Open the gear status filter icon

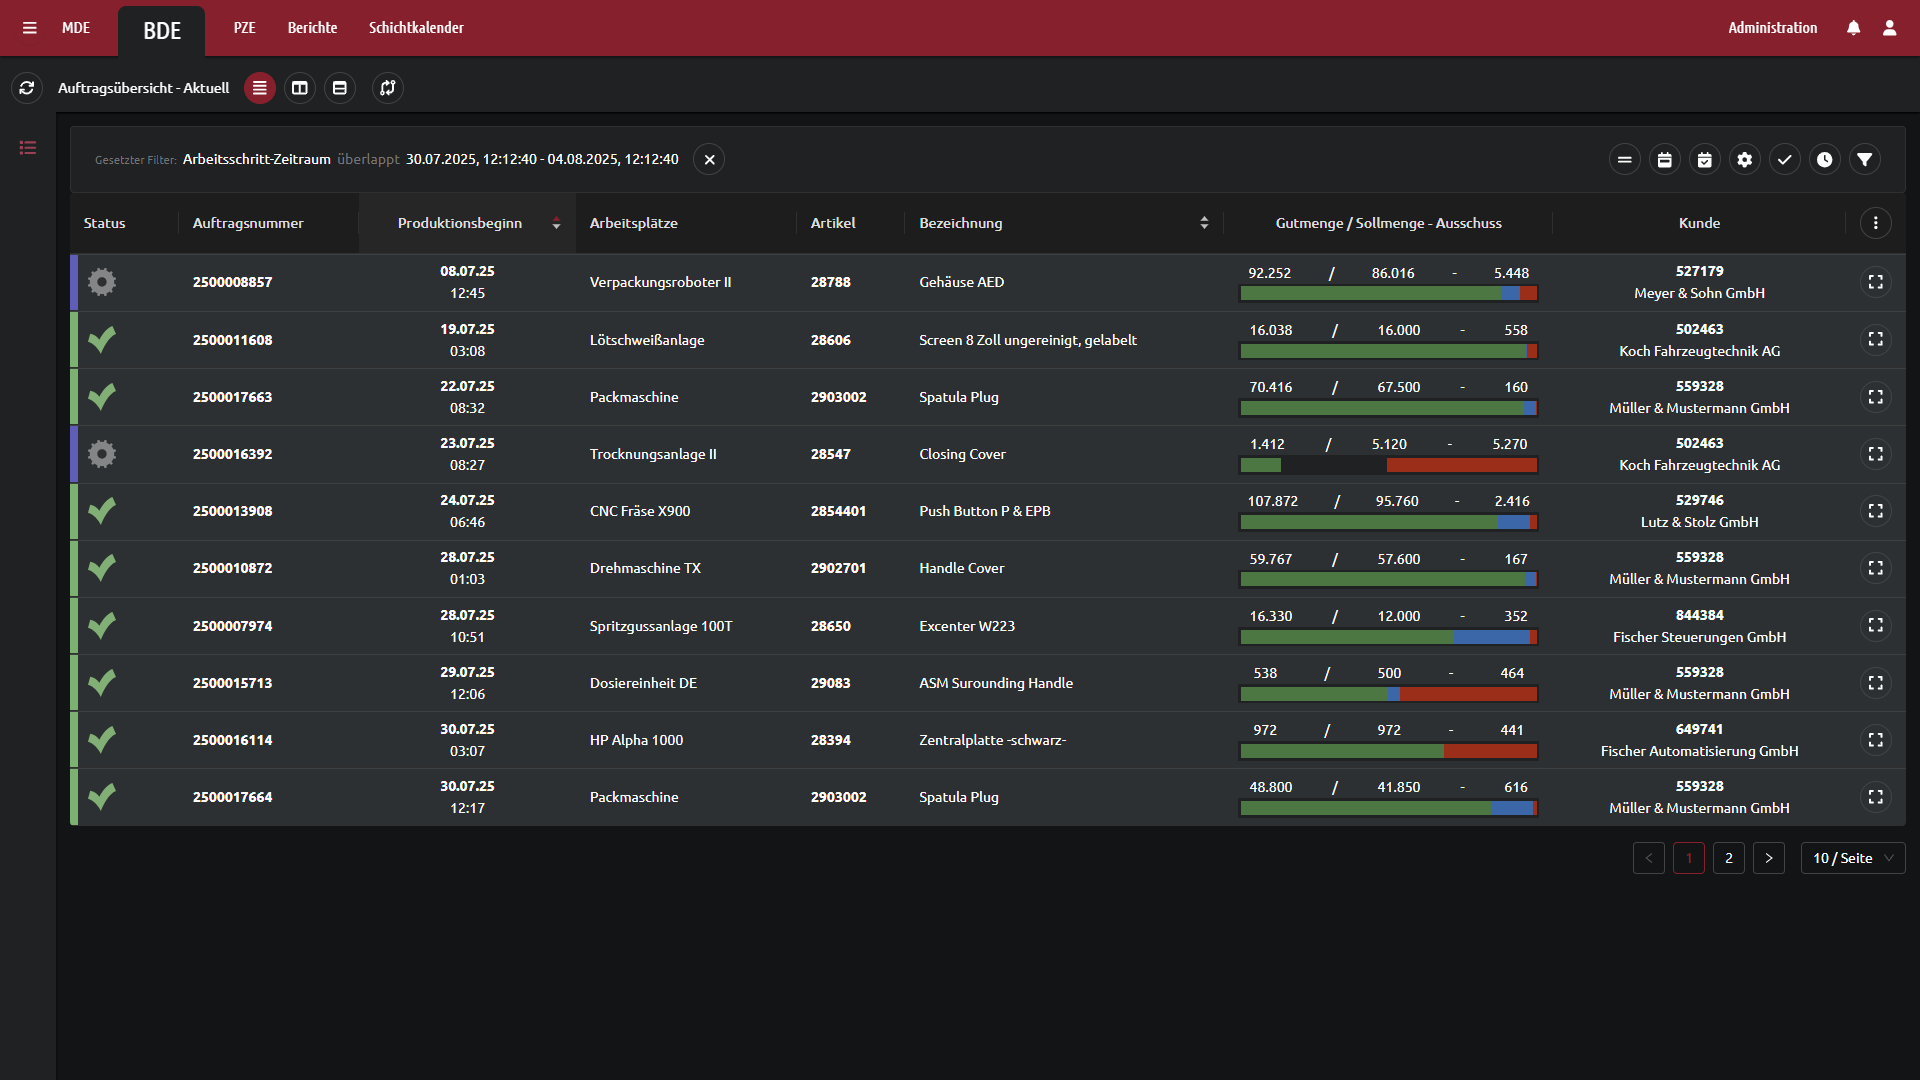click(x=1745, y=160)
